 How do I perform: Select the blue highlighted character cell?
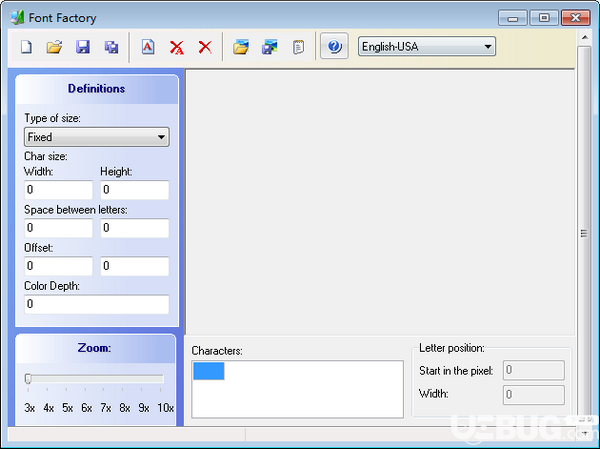pos(209,371)
